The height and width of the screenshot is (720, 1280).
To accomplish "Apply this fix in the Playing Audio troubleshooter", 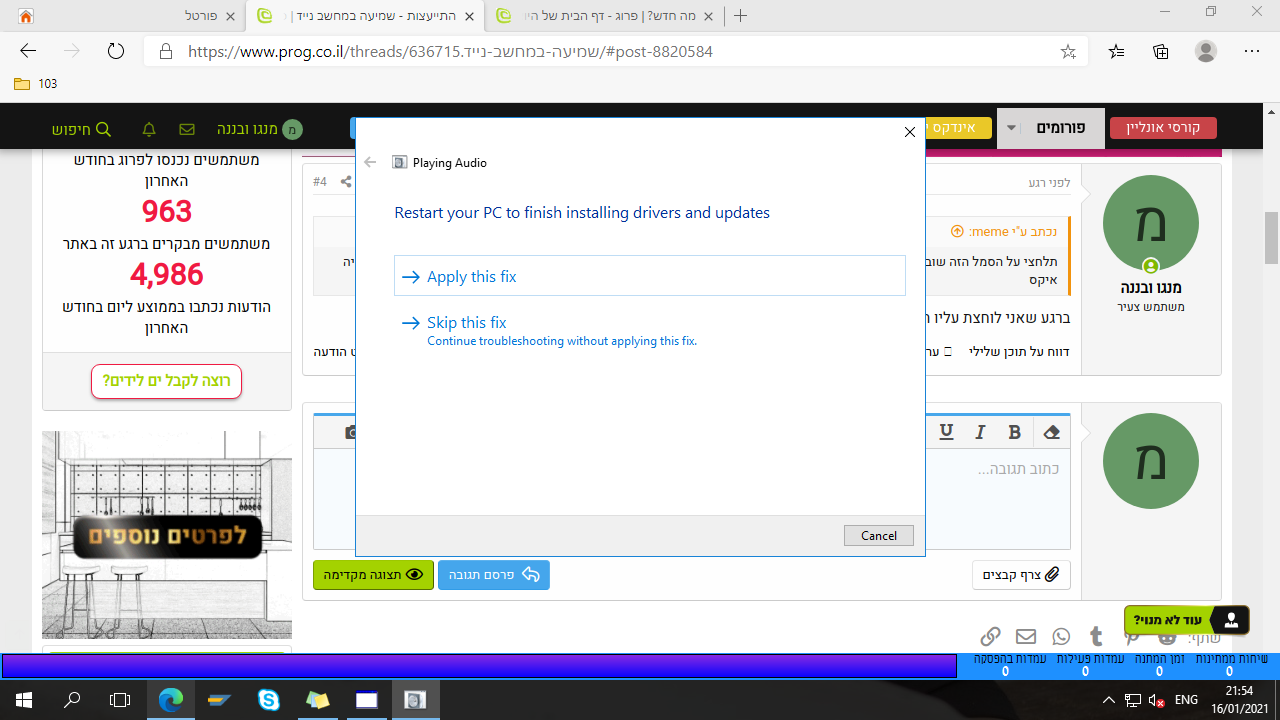I will [650, 276].
